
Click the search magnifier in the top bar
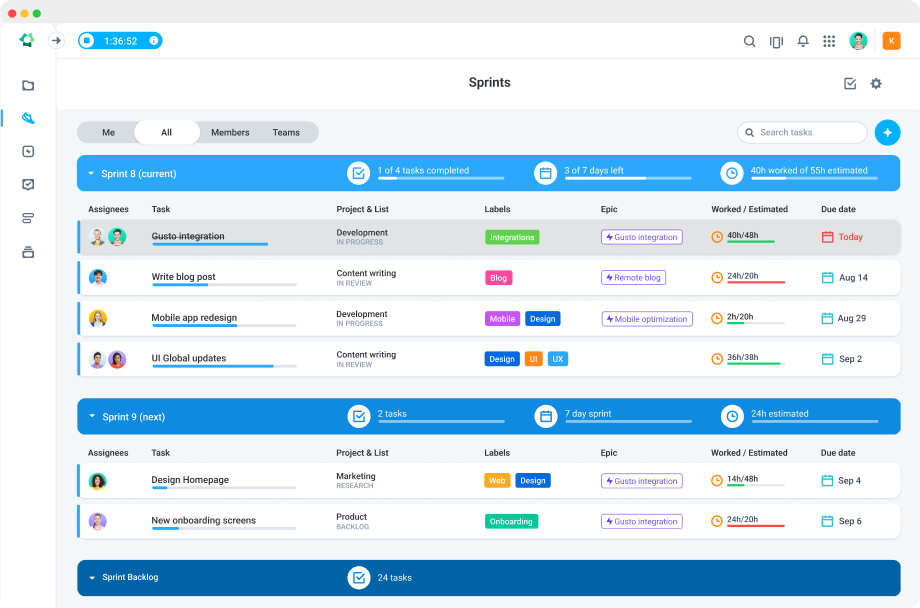[749, 41]
